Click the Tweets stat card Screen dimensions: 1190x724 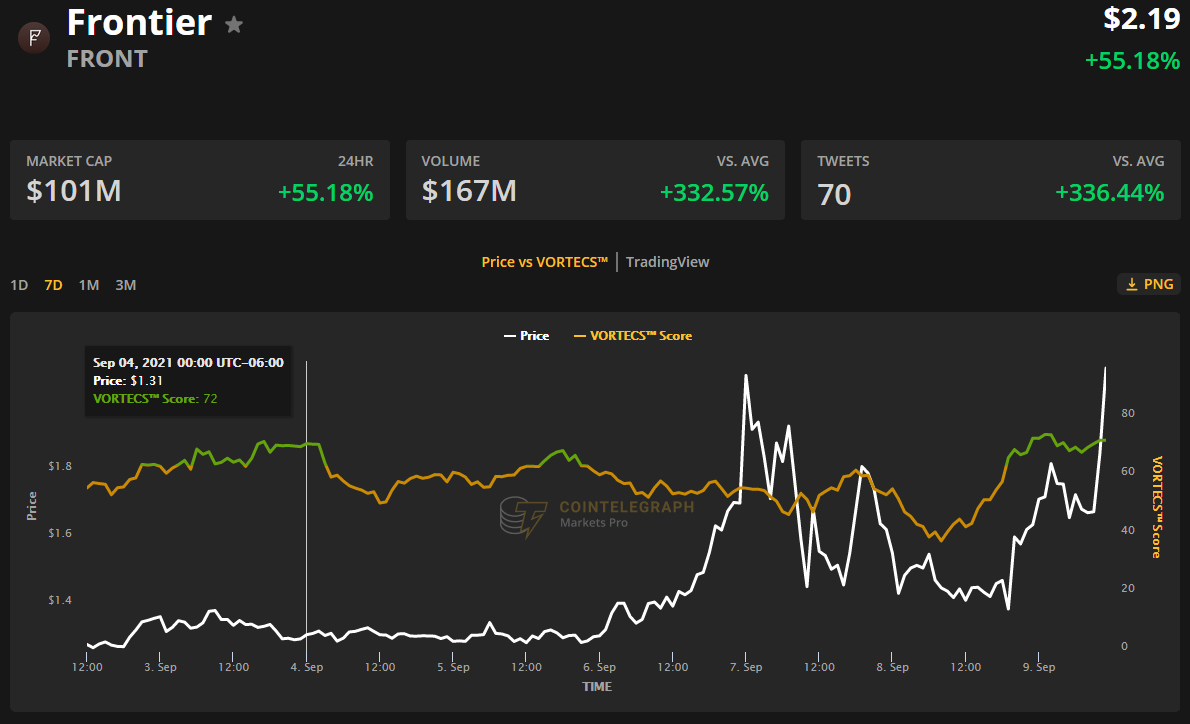tap(991, 180)
